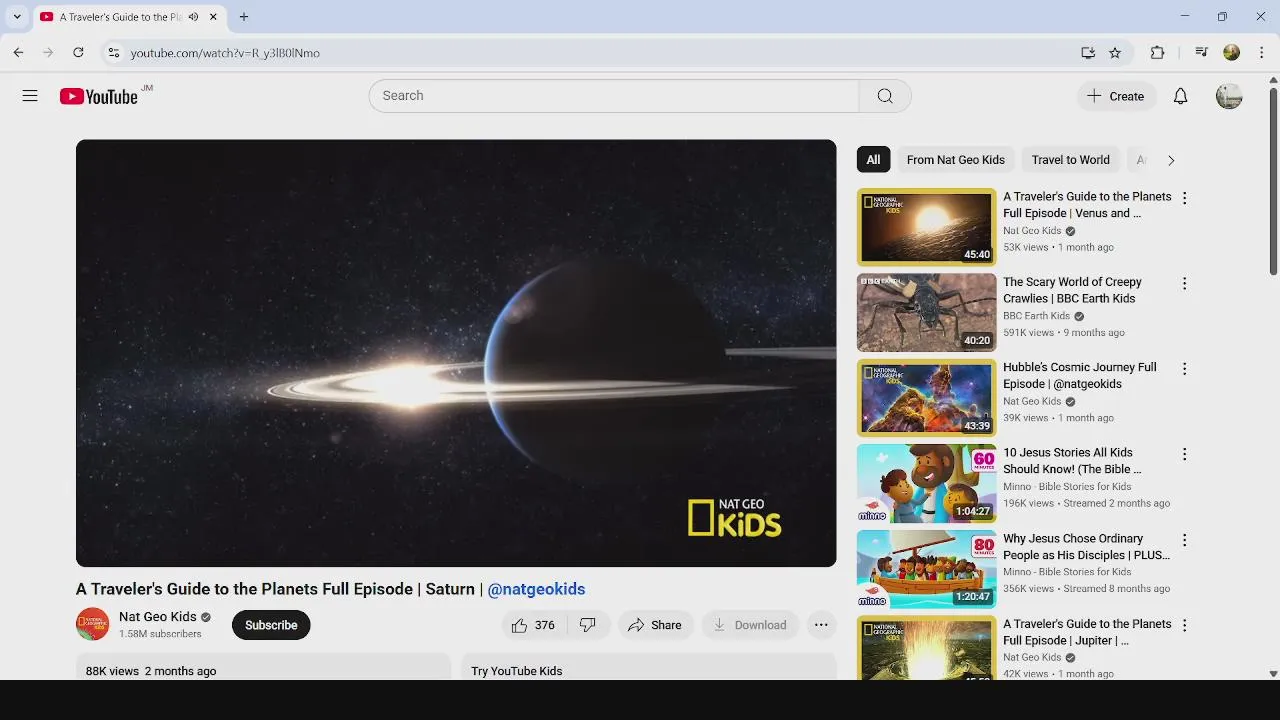1280x720 pixels.
Task: Open 'Hubble's Cosmic Journey Full Episode' title
Action: (1080, 376)
